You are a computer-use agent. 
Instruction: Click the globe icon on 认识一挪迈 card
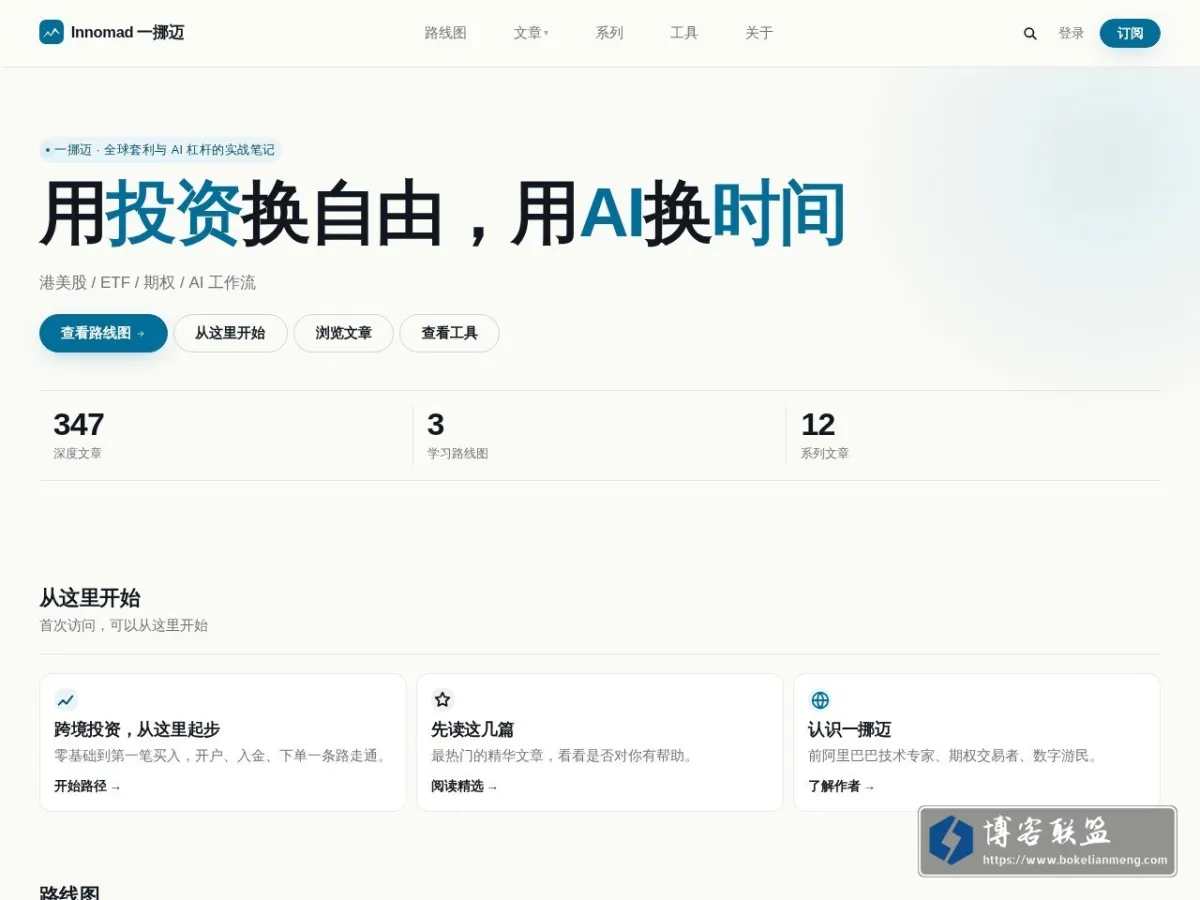(x=820, y=700)
